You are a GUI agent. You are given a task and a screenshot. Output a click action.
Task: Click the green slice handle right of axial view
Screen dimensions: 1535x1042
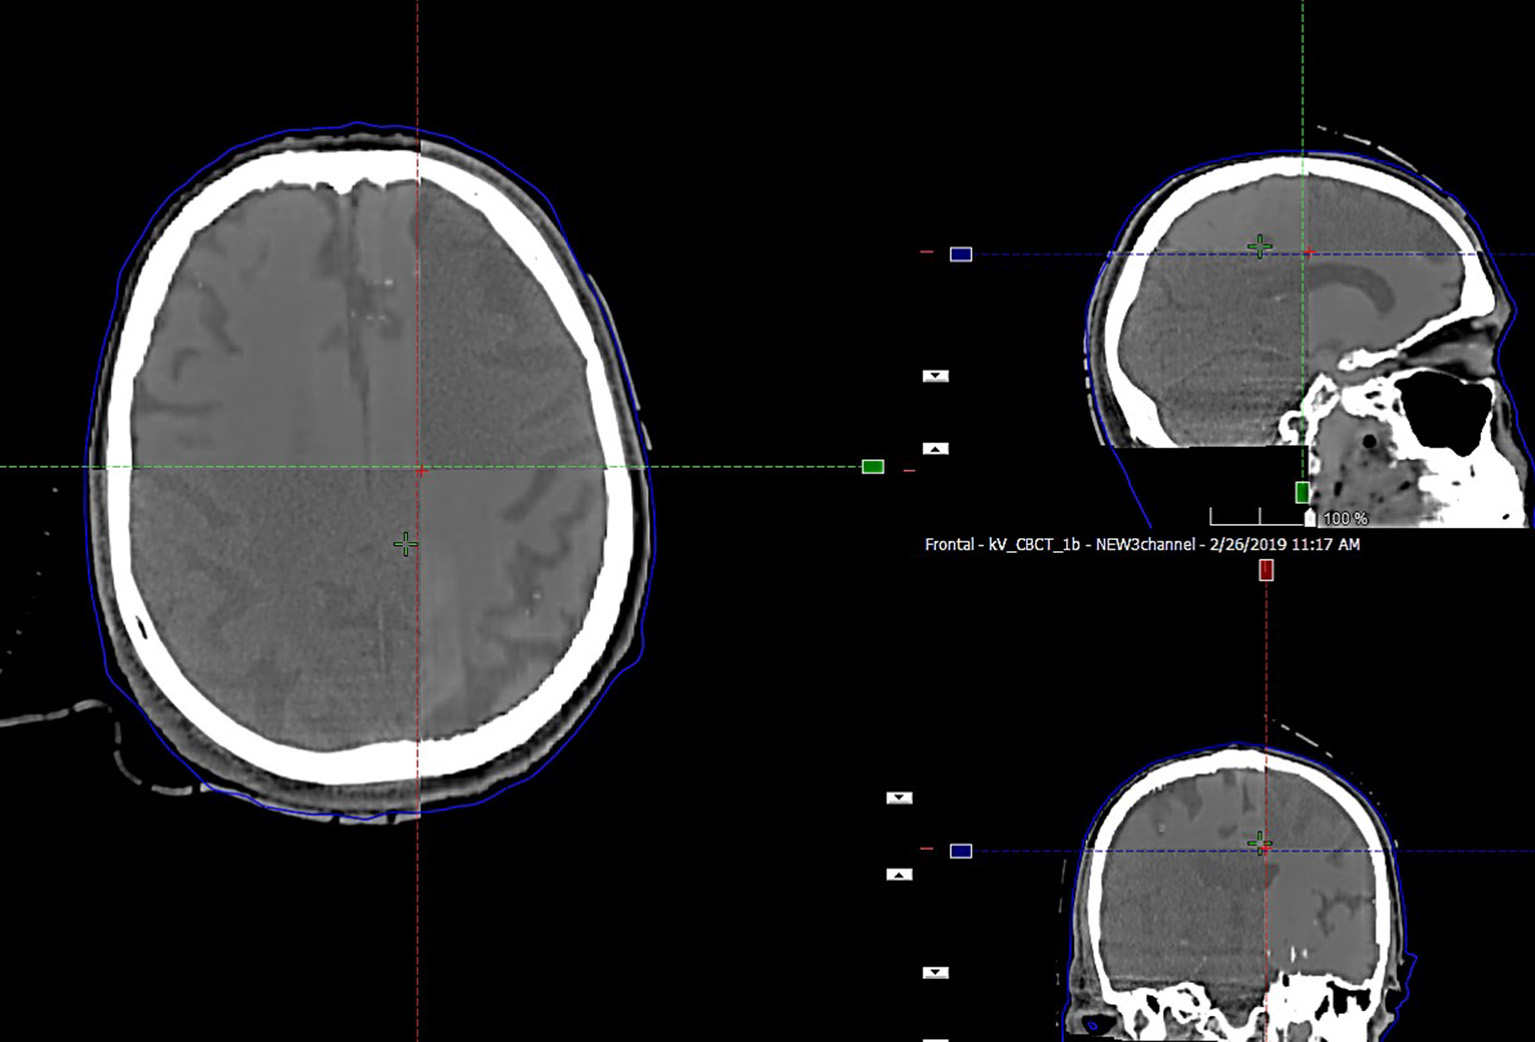[872, 467]
